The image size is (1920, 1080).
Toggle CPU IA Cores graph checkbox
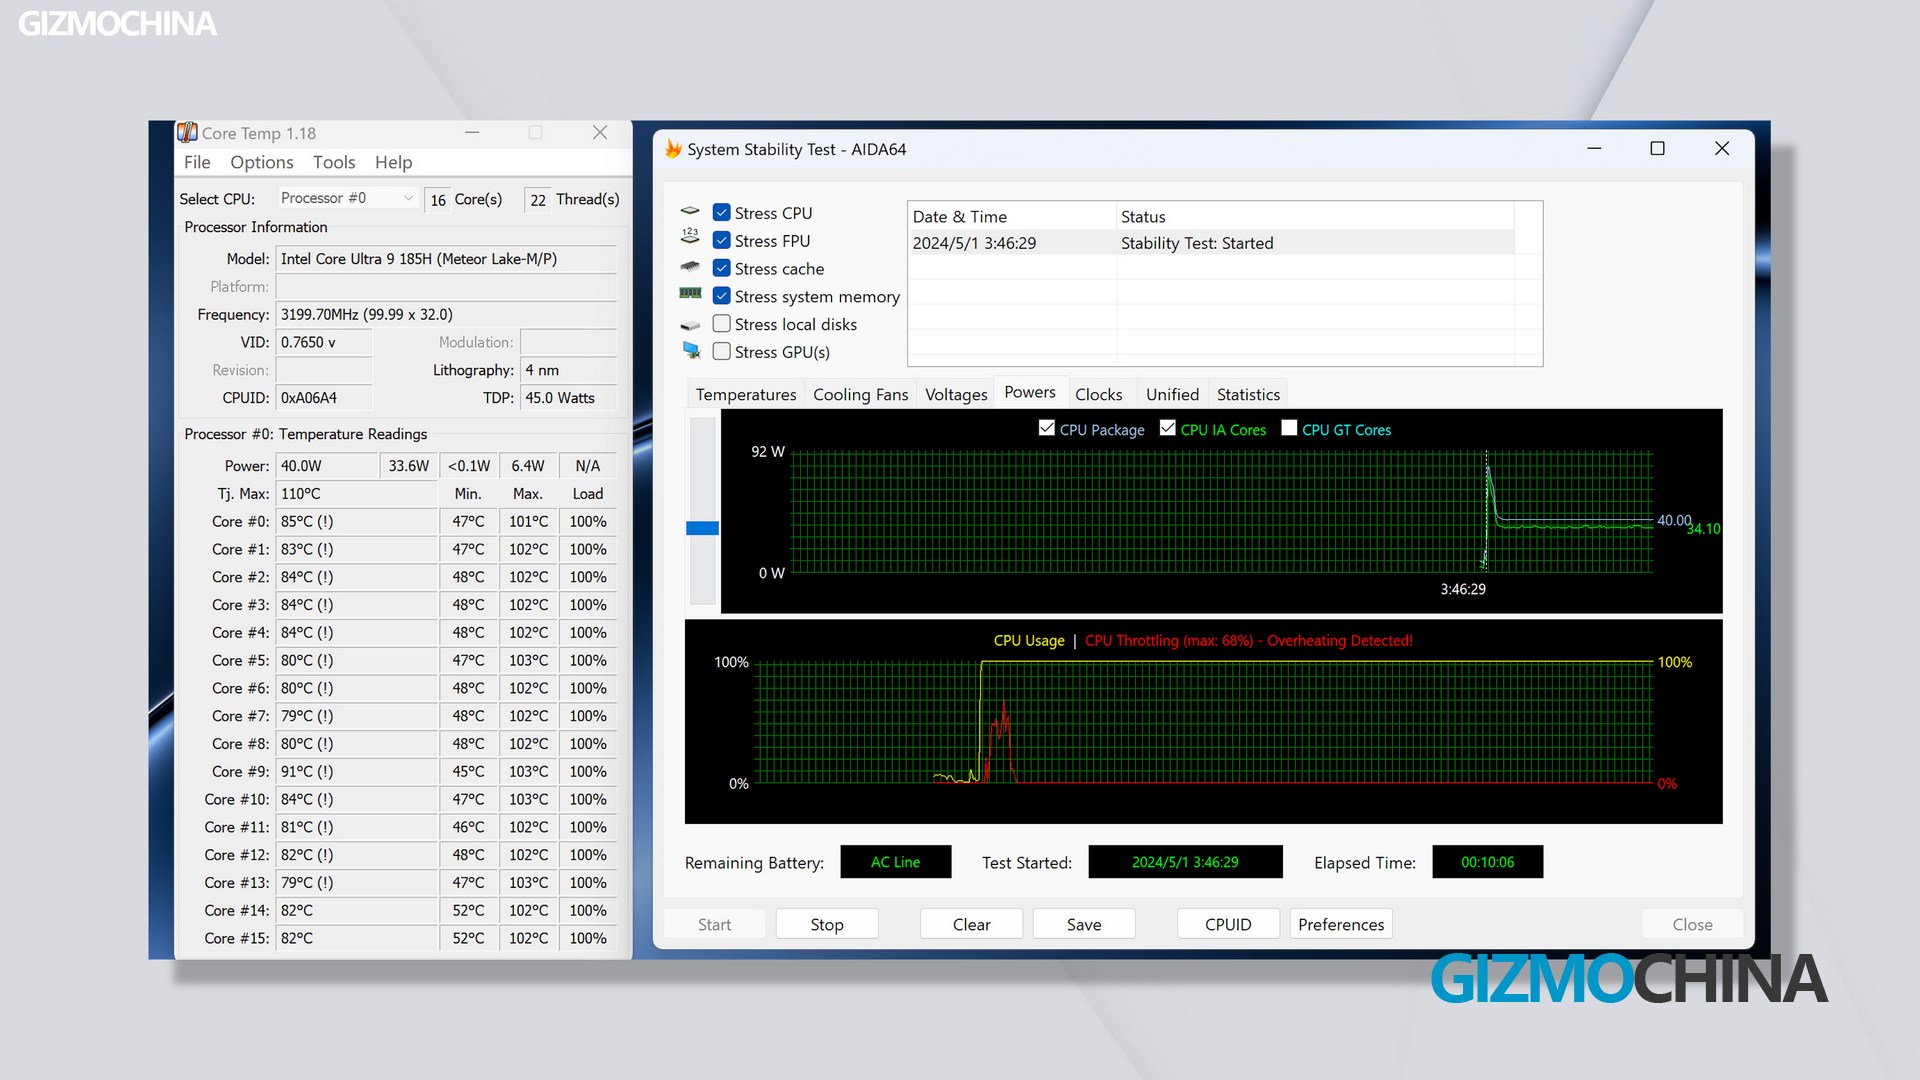coord(1167,428)
